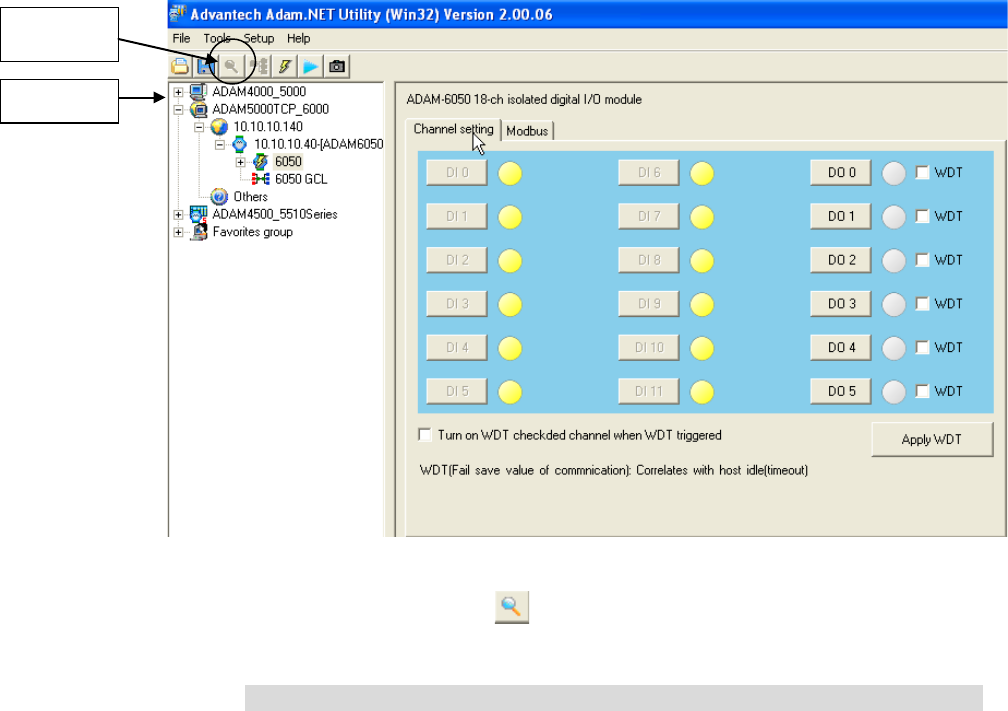Switch to the Channel setting tab
The image size is (1008, 711).
[x=453, y=129]
